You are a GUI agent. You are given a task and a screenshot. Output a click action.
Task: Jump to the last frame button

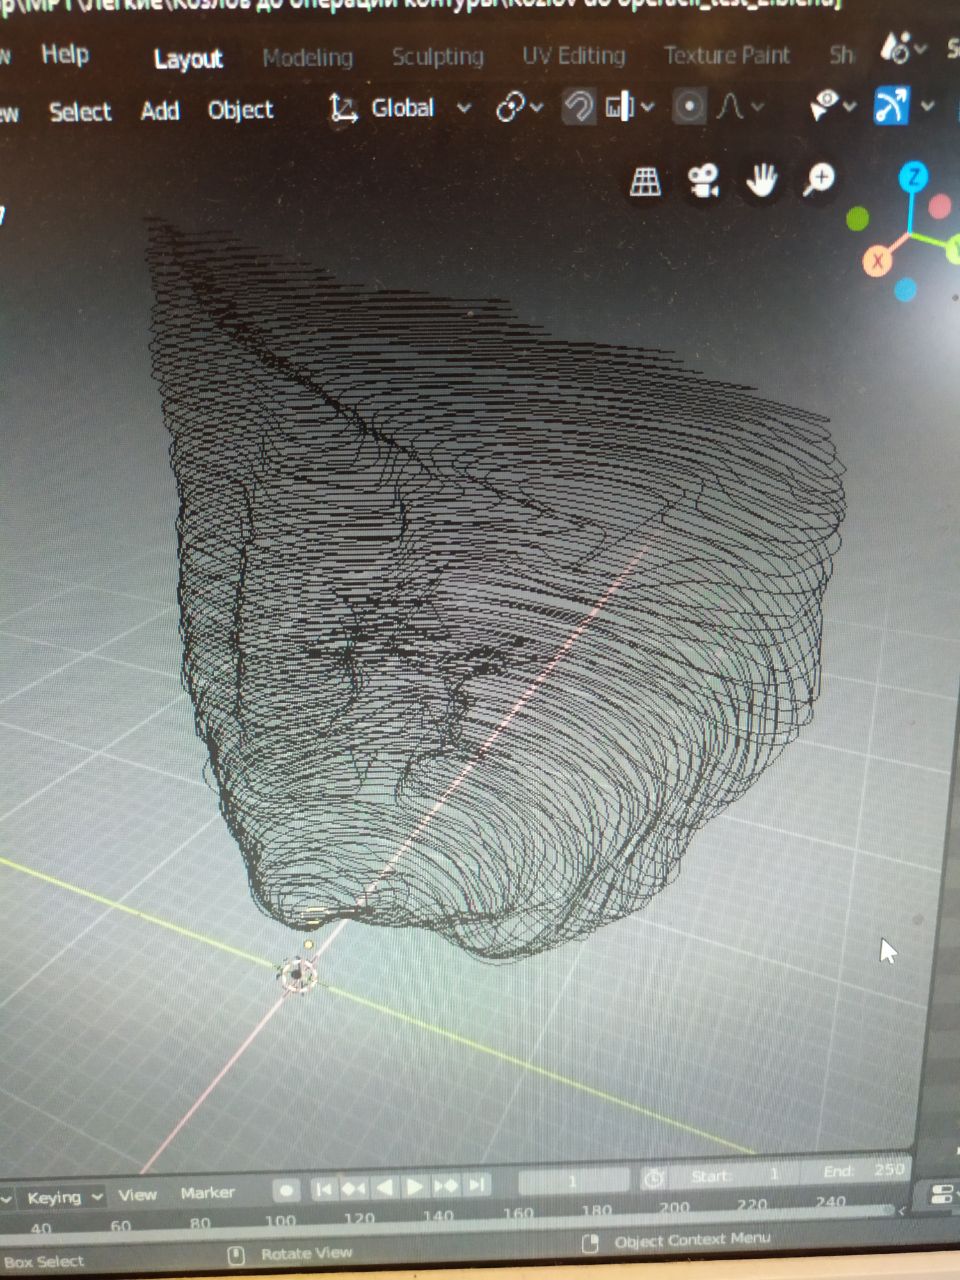pos(478,1185)
